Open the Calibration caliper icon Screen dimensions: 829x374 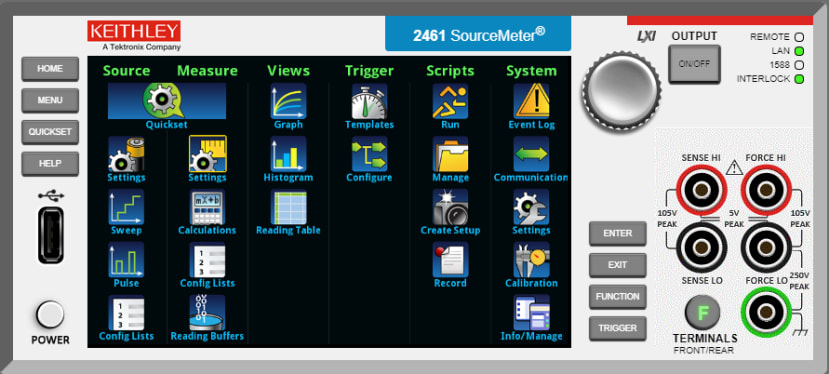pyautogui.click(x=531, y=260)
